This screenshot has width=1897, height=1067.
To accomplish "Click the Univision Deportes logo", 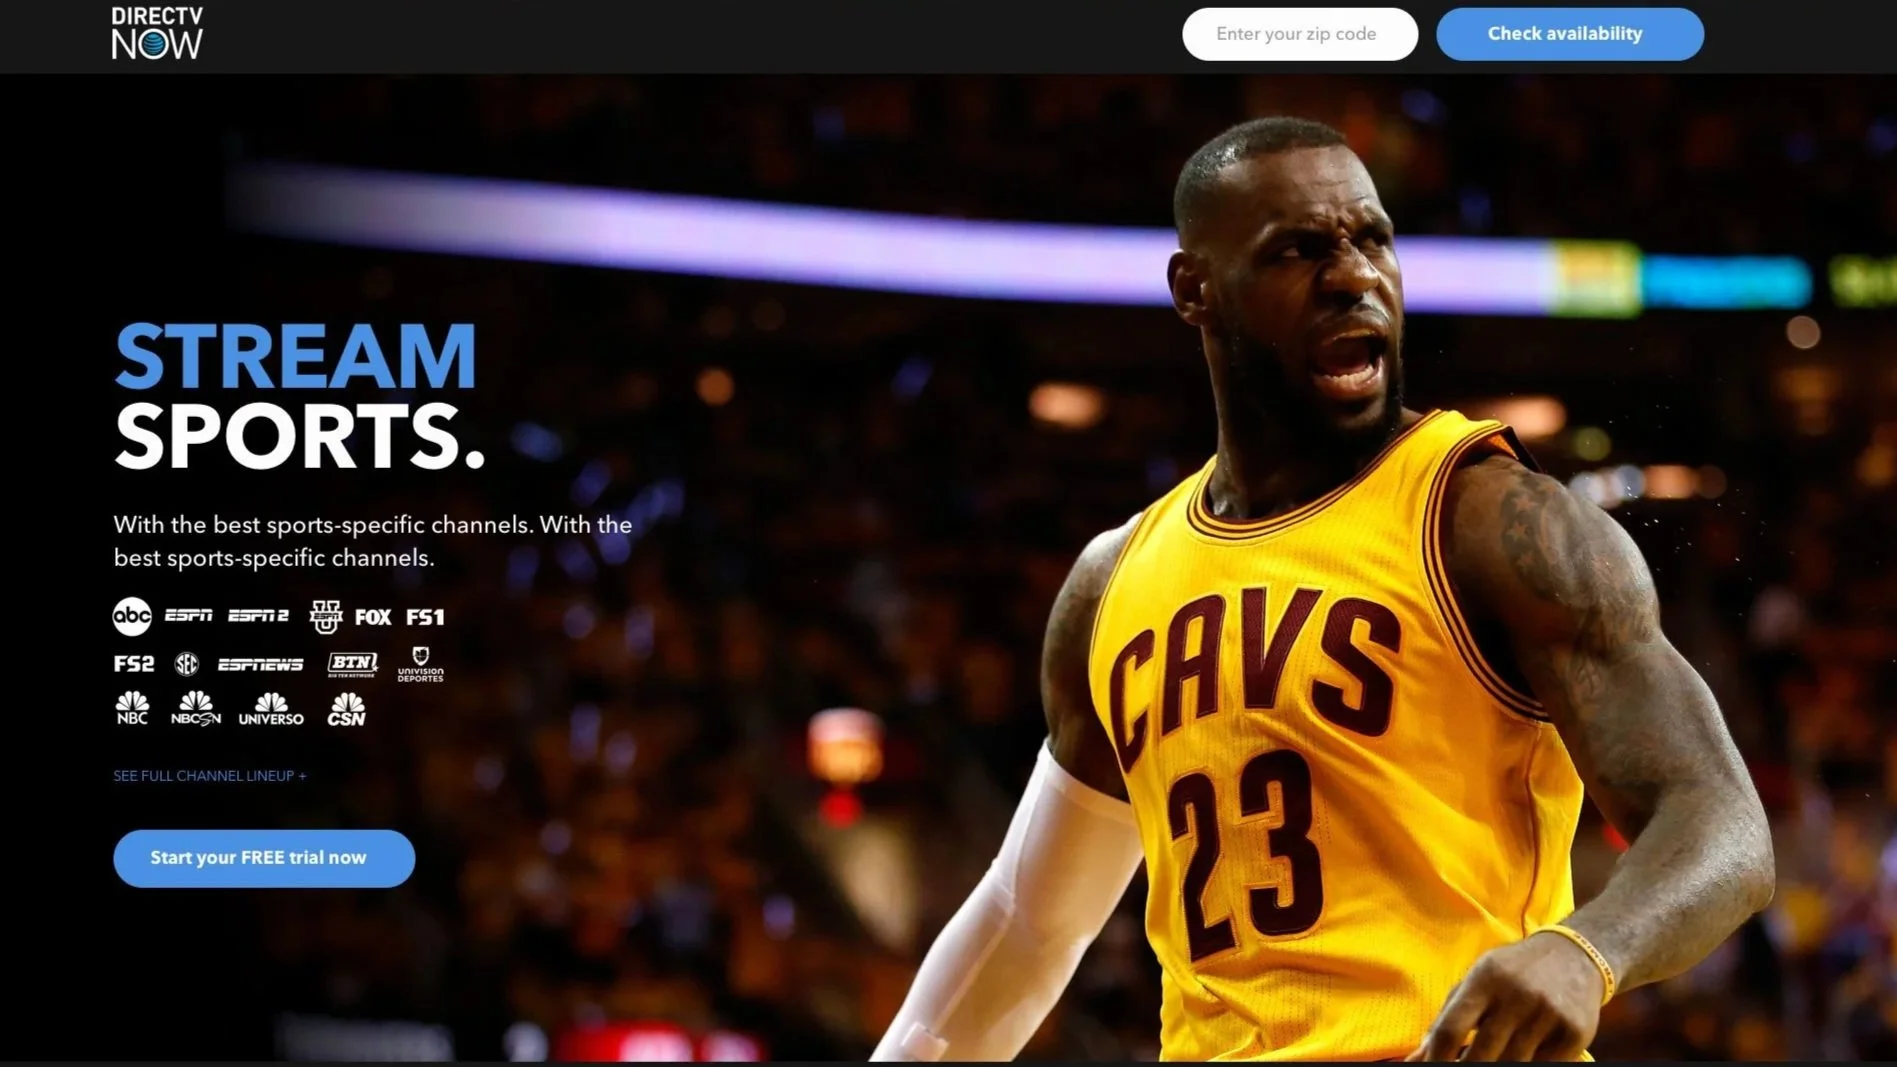I will (420, 664).
